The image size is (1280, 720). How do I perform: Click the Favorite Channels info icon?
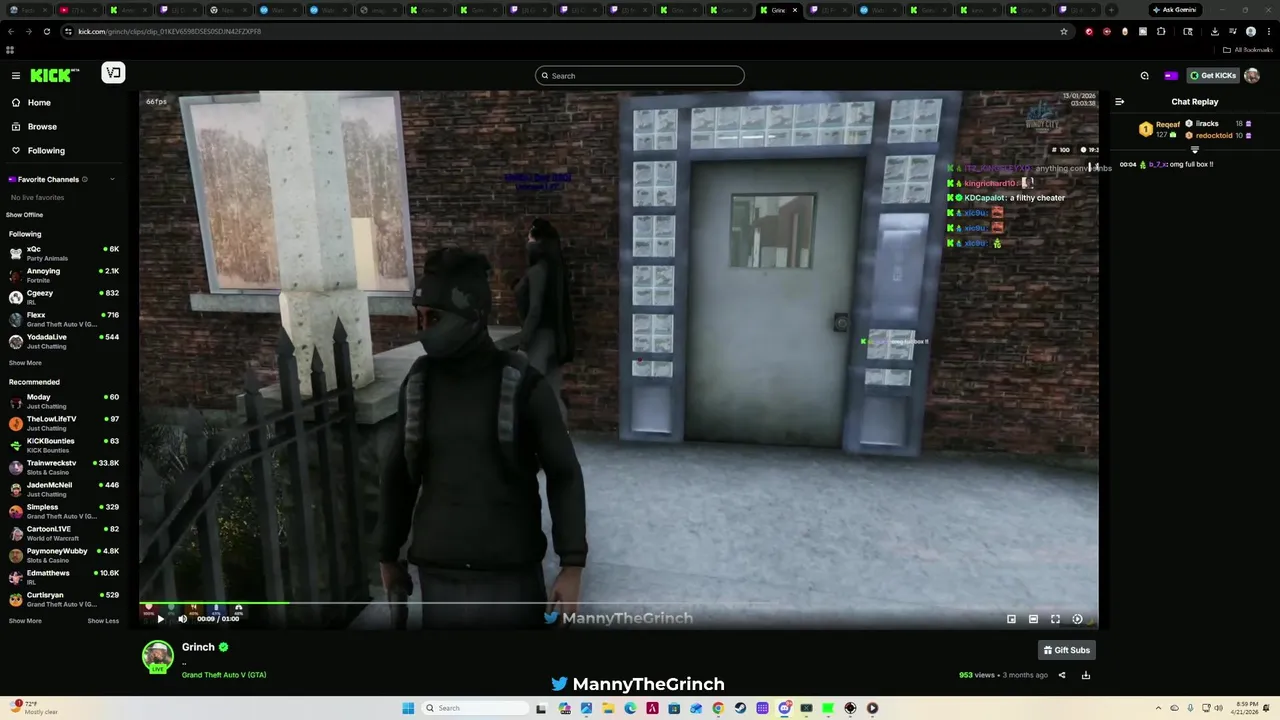point(85,179)
